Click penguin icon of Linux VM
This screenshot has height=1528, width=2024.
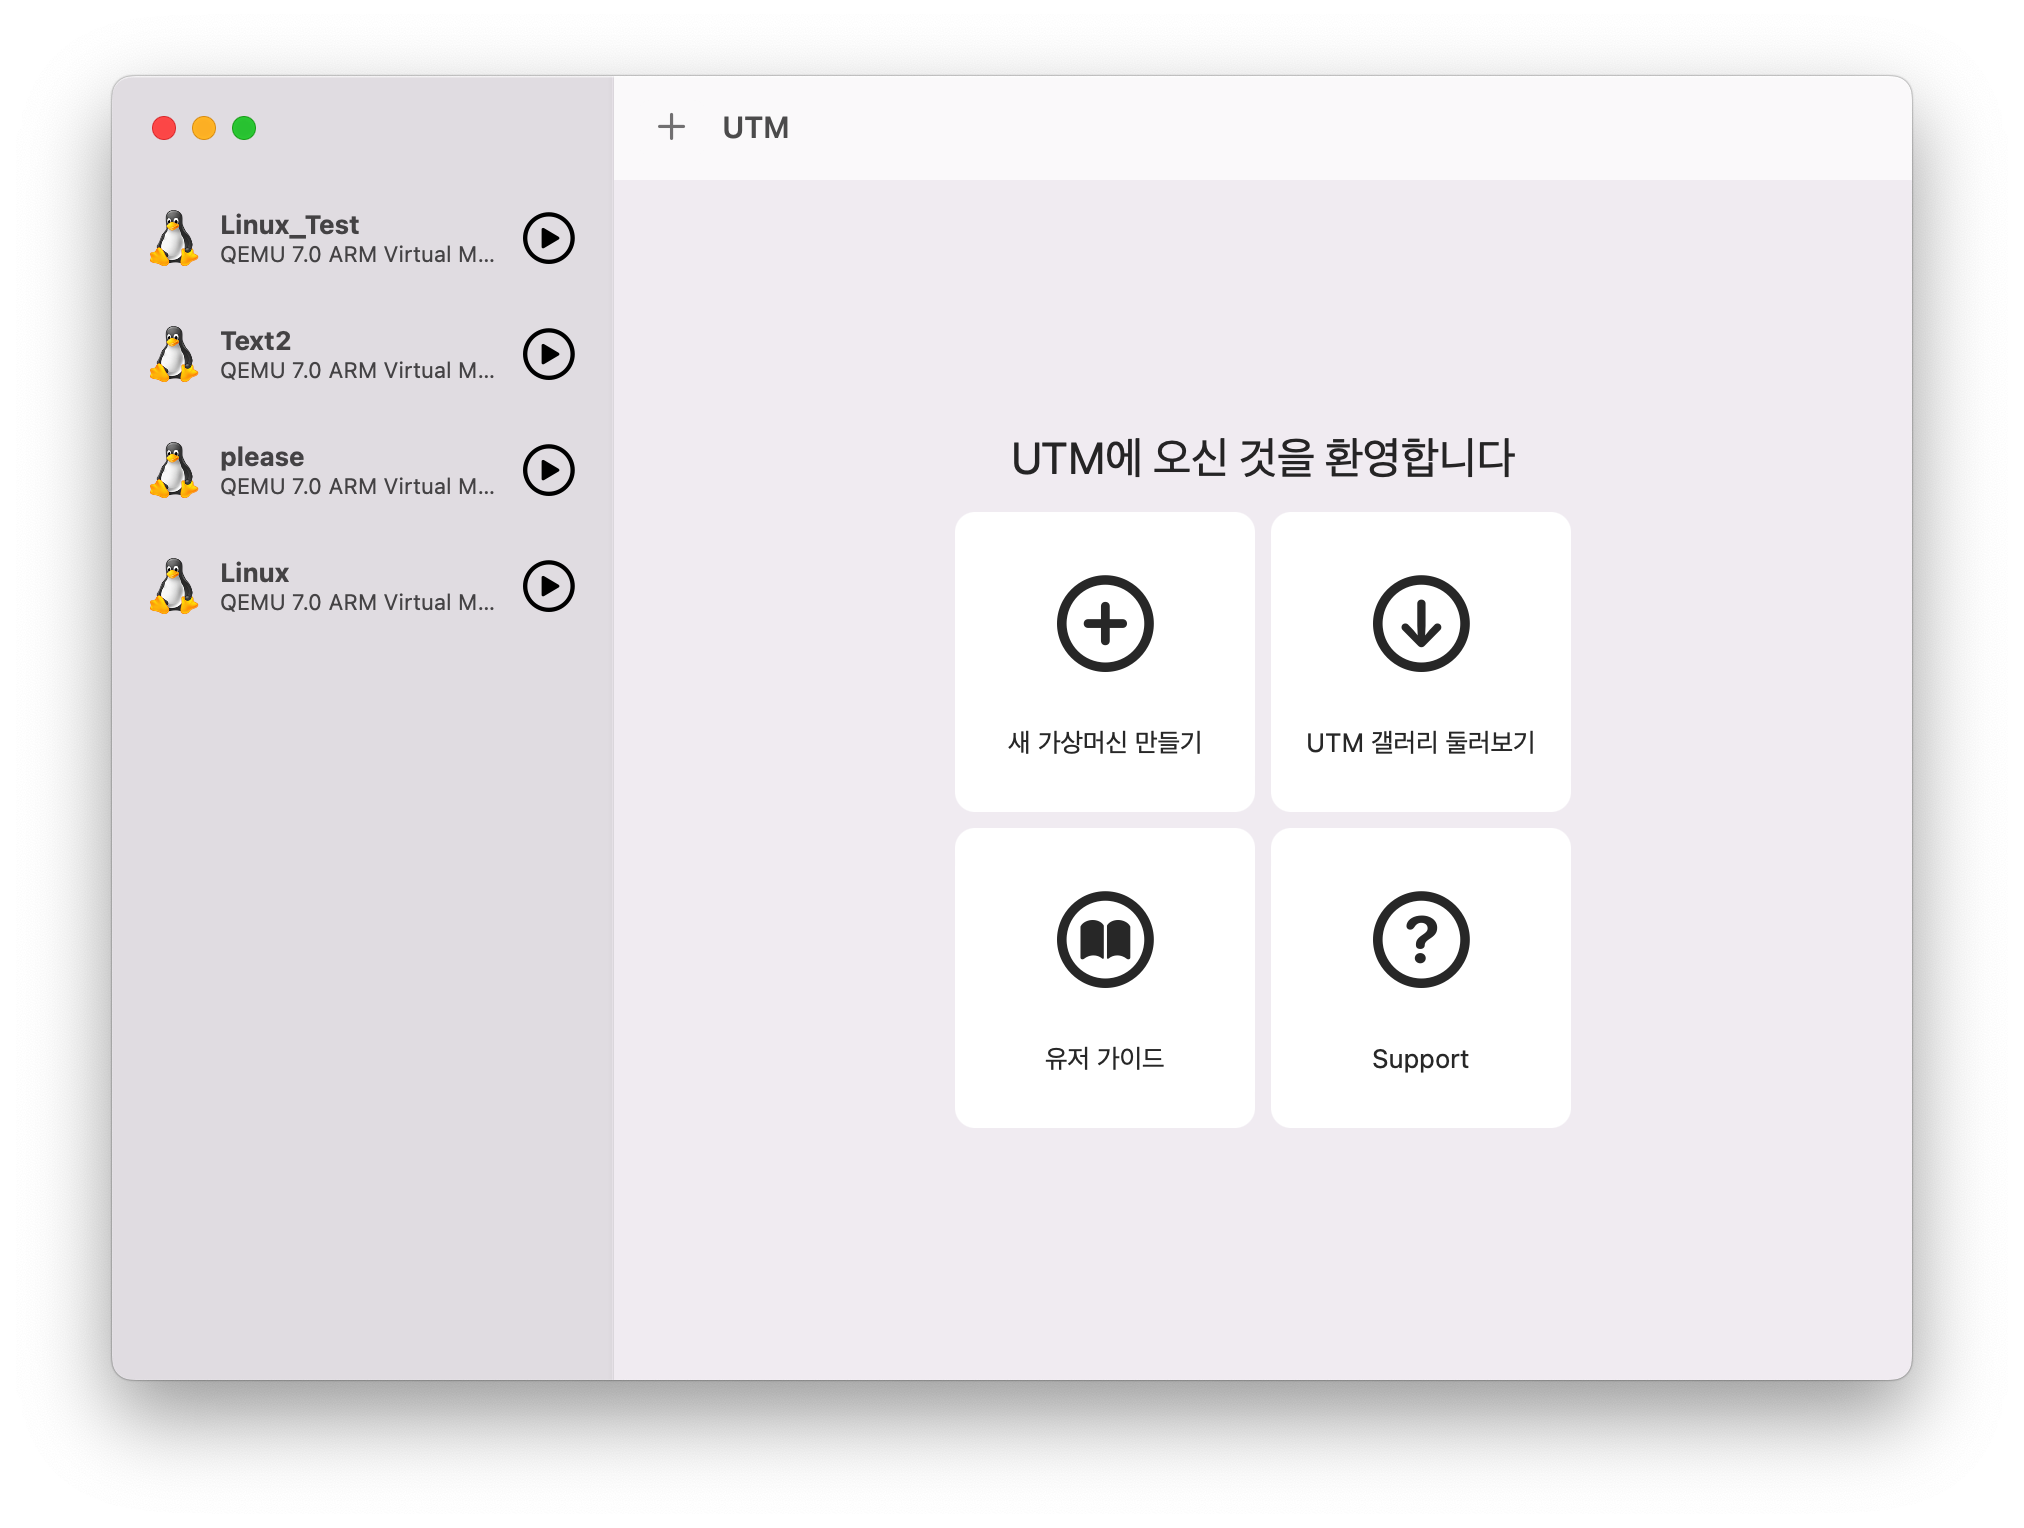pyautogui.click(x=174, y=586)
